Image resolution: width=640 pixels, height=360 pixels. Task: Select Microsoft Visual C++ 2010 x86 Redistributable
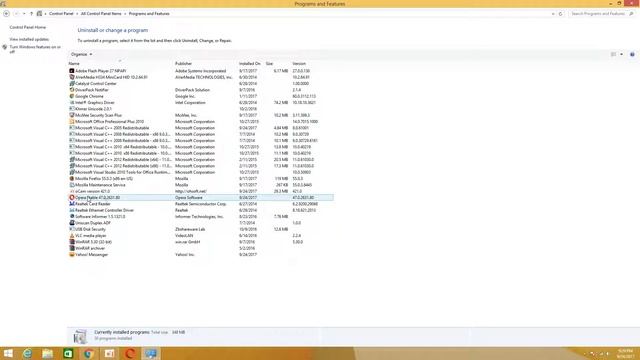coord(200,153)
